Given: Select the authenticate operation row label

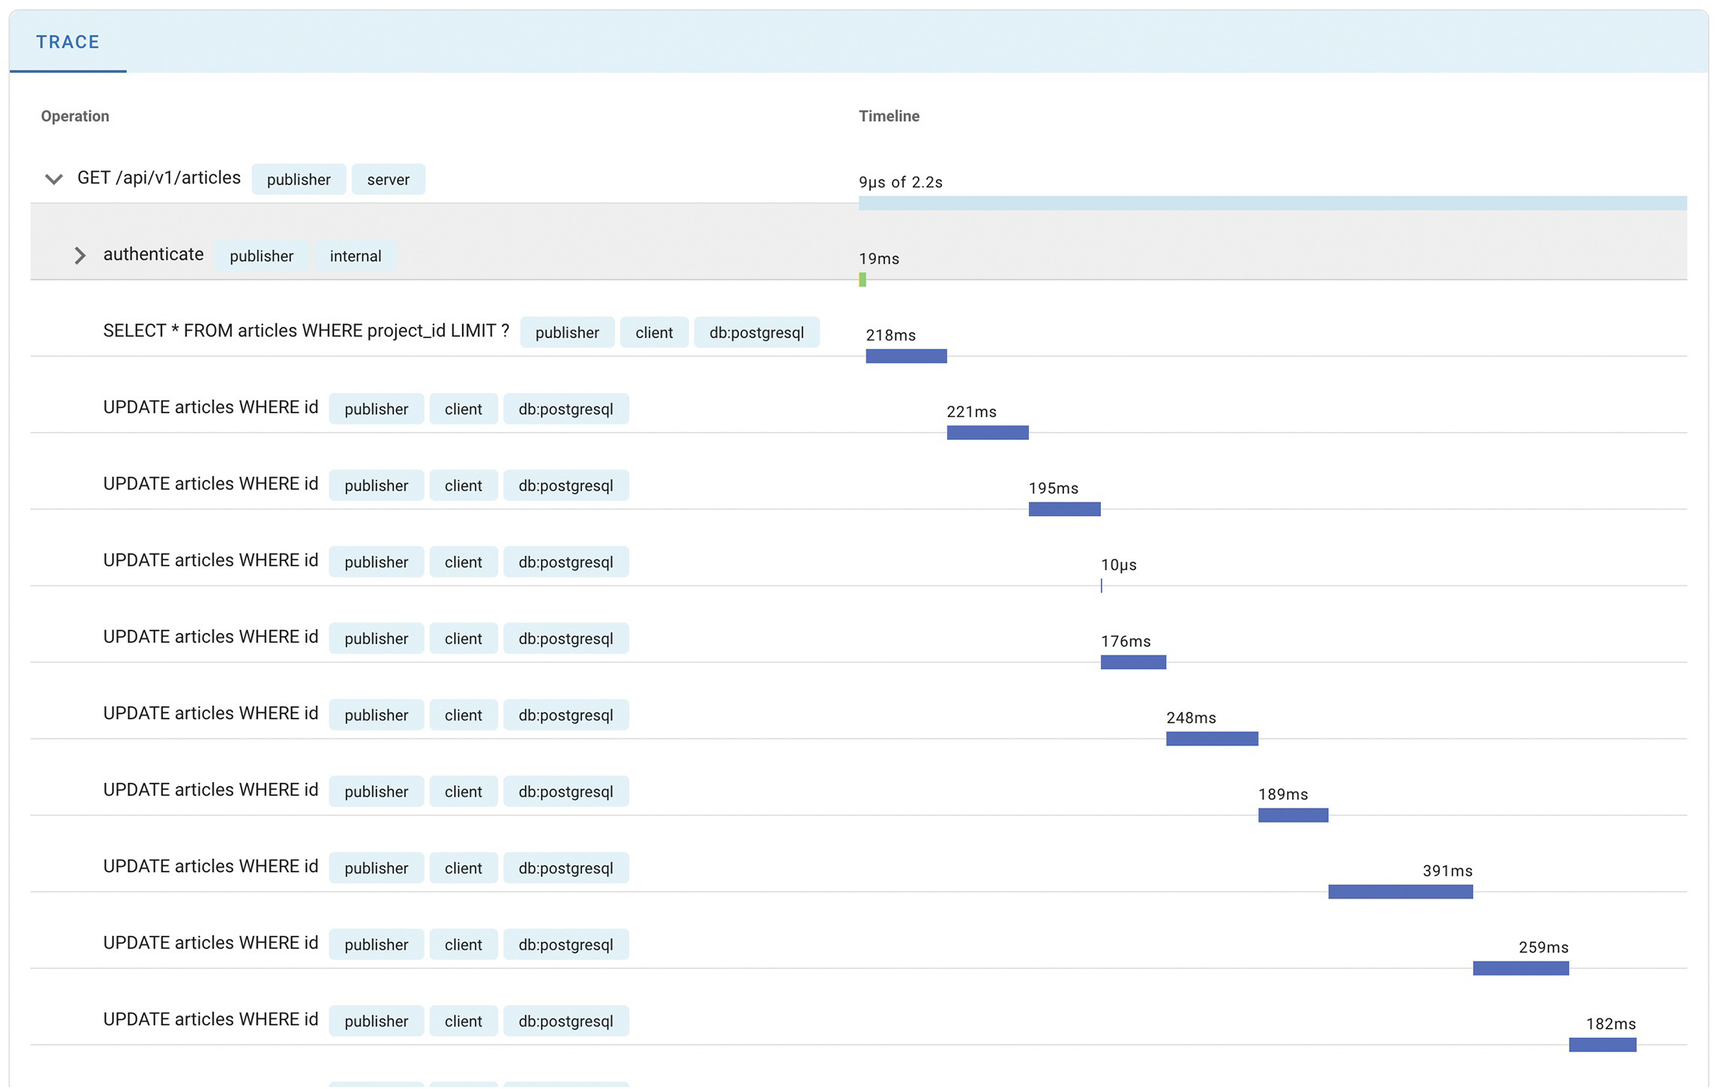Looking at the screenshot, I should click(153, 255).
